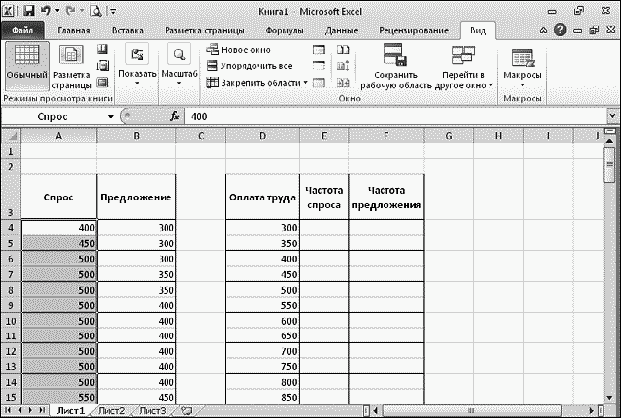Click the Масштаб zoom magnifier button
This screenshot has width=621, height=418.
[180, 64]
